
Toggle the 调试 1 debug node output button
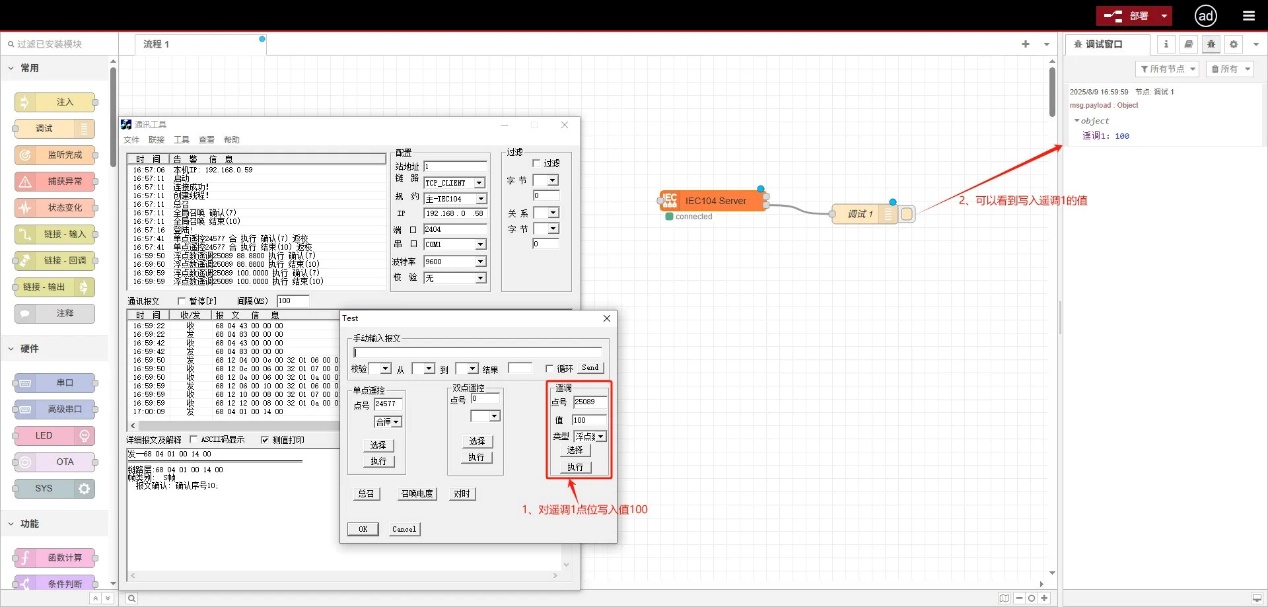(907, 214)
